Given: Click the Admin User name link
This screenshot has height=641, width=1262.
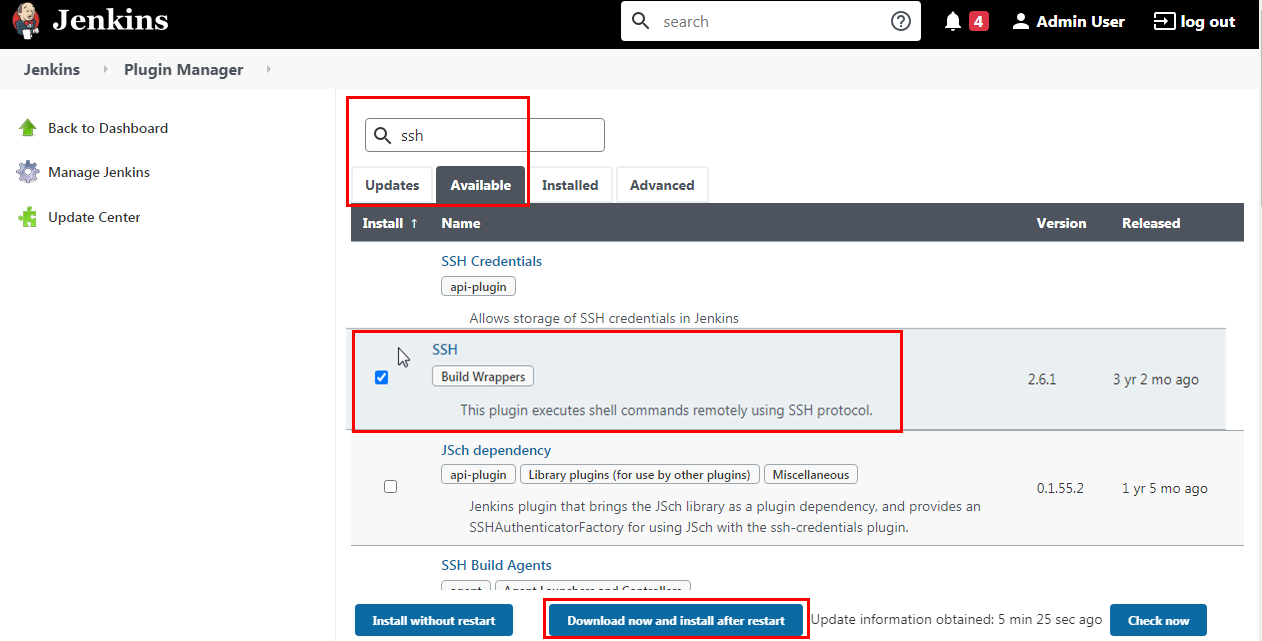Looking at the screenshot, I should (x=1080, y=21).
